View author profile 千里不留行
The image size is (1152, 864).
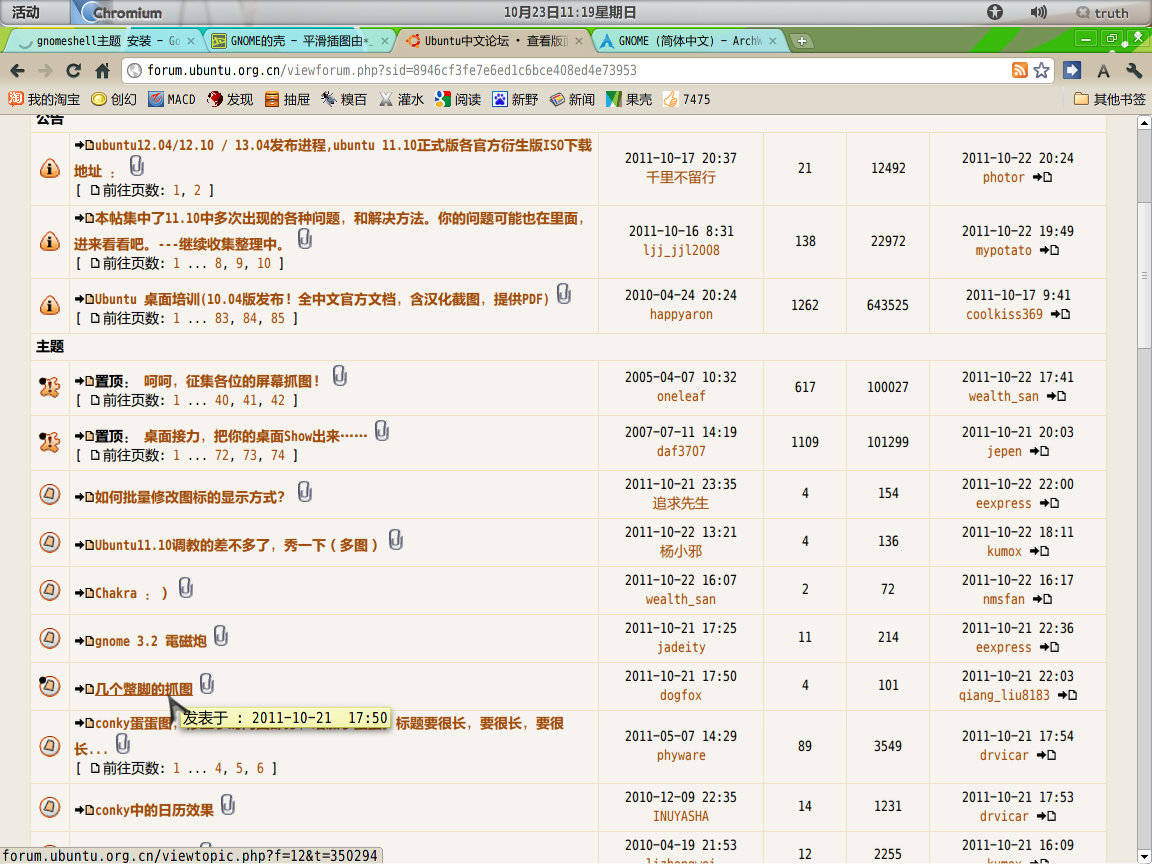(680, 177)
